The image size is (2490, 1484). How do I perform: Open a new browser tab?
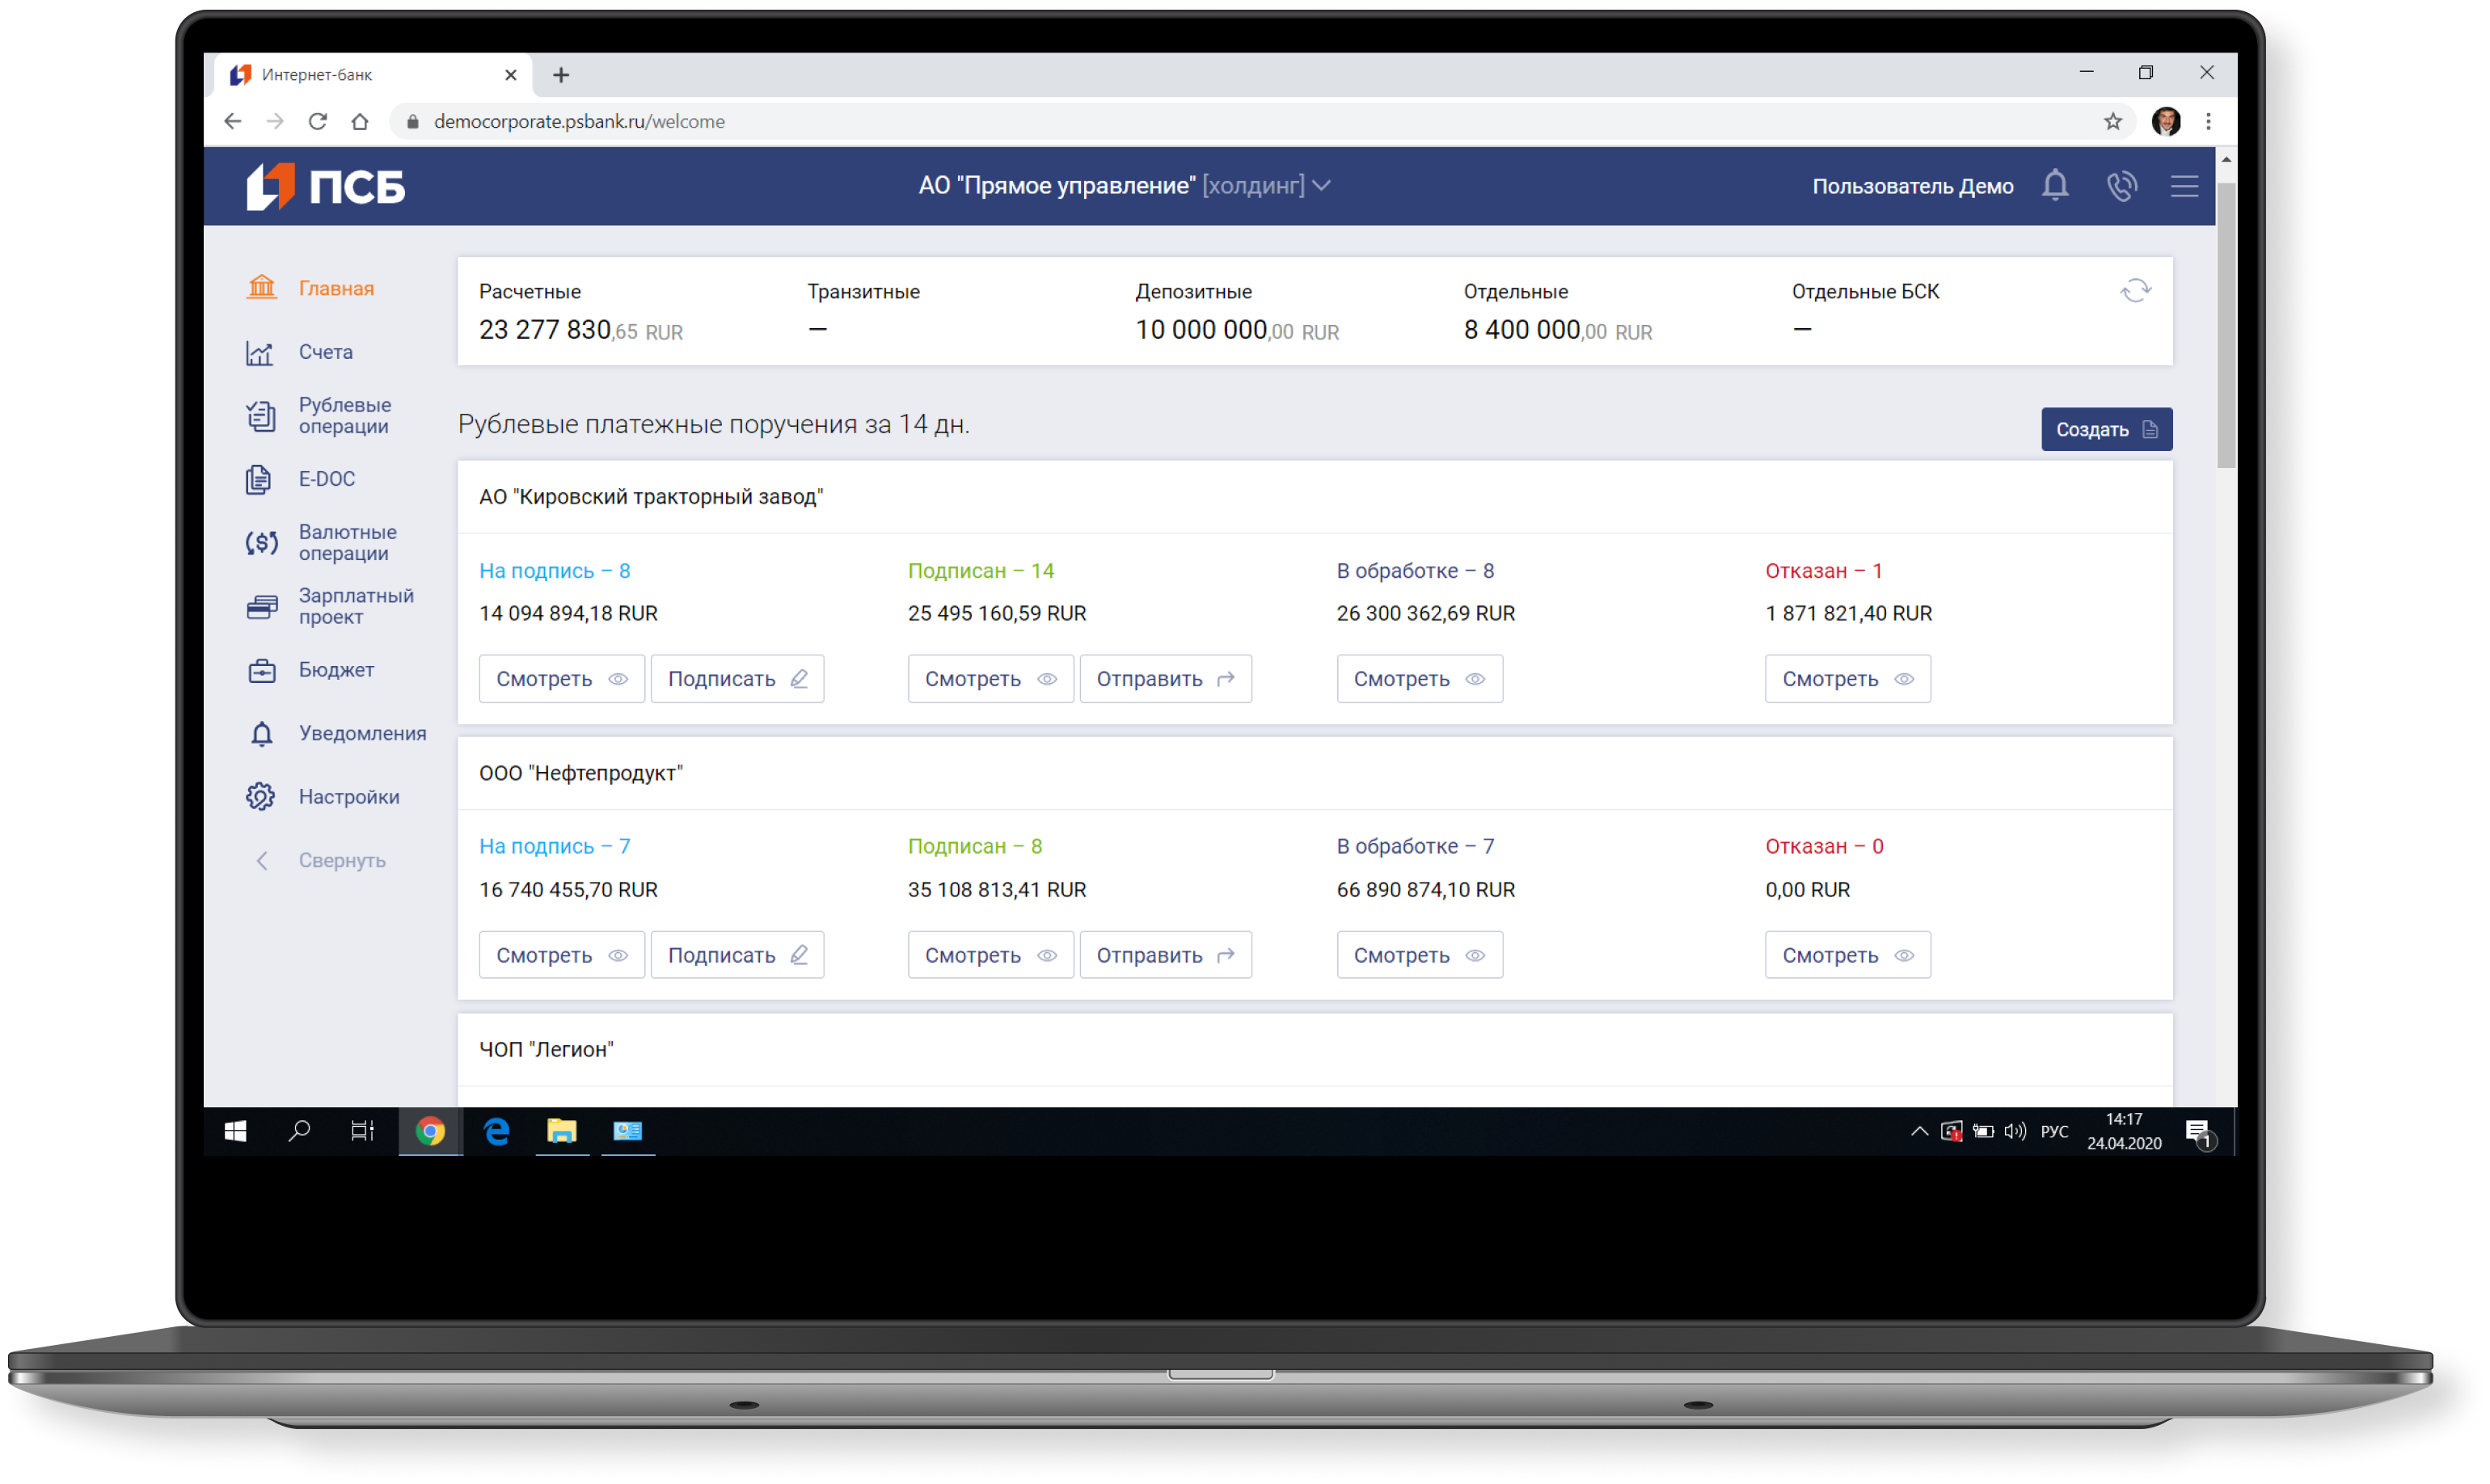pyautogui.click(x=561, y=75)
